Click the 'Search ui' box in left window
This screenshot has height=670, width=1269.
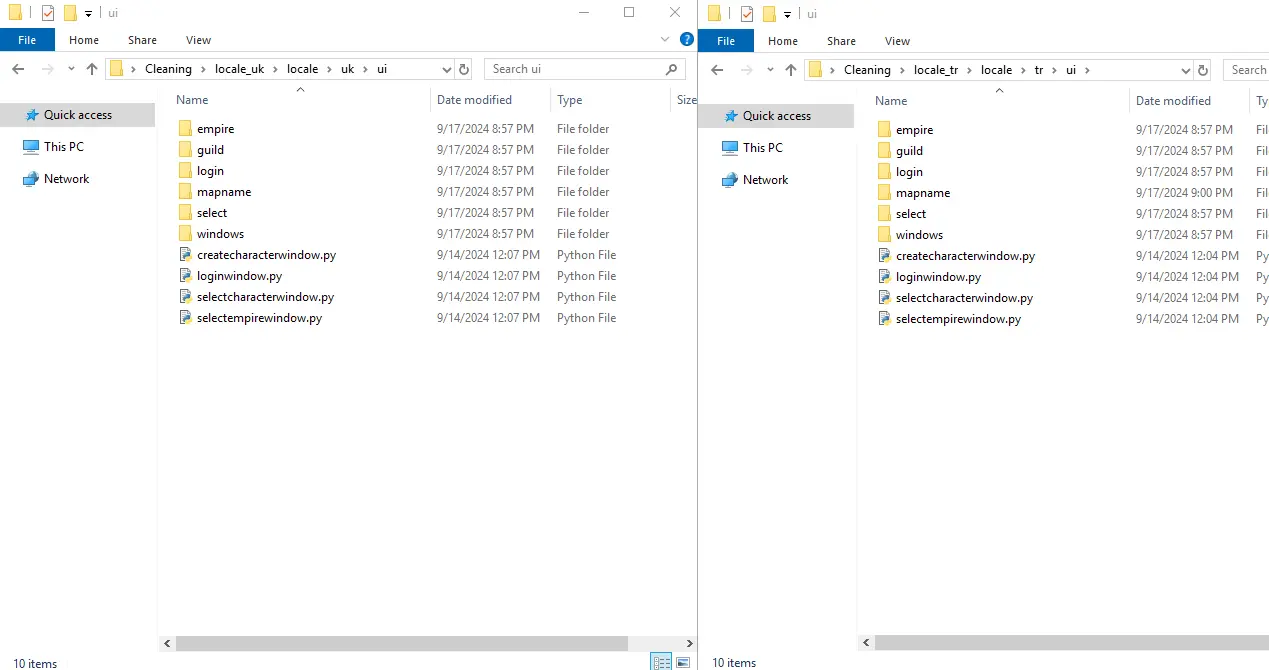(x=575, y=69)
